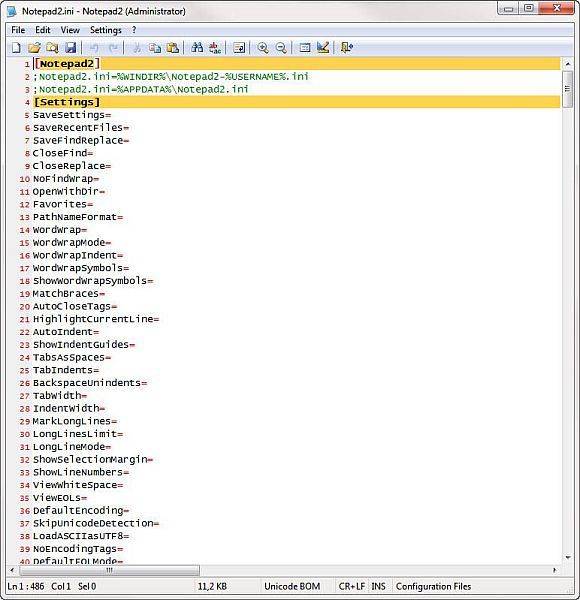Click the 'Configuration Files' scheme status
This screenshot has width=580, height=600.
click(x=433, y=586)
